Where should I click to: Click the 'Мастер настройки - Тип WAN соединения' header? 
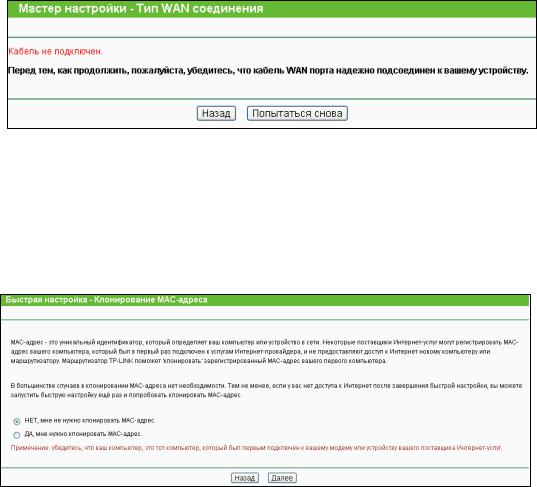point(141,8)
